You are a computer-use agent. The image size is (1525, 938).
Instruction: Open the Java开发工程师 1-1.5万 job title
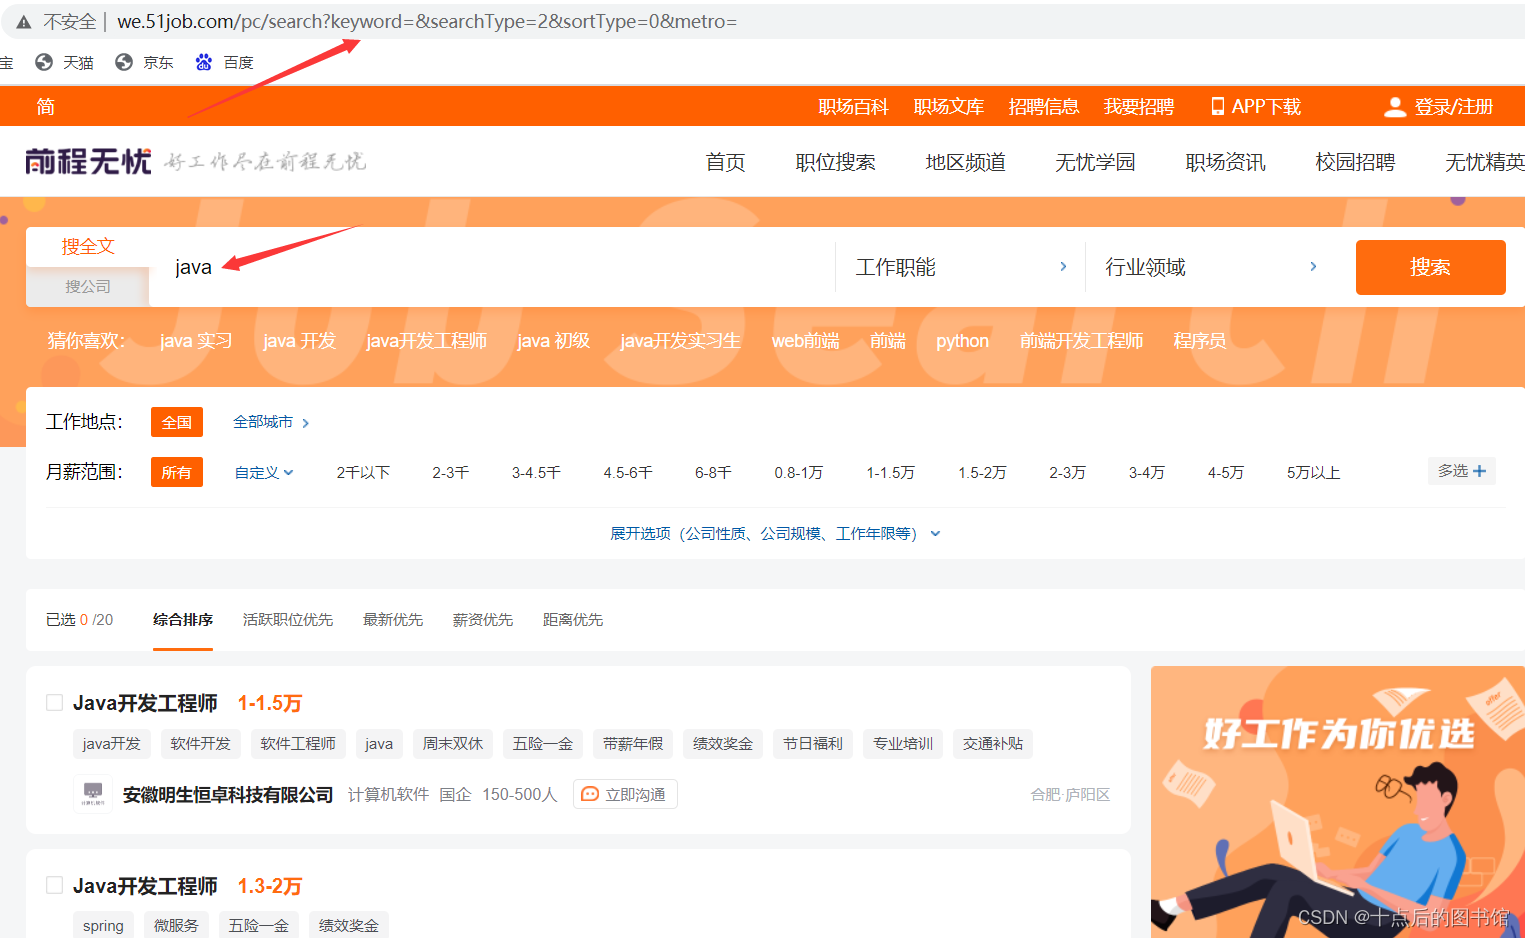(145, 703)
